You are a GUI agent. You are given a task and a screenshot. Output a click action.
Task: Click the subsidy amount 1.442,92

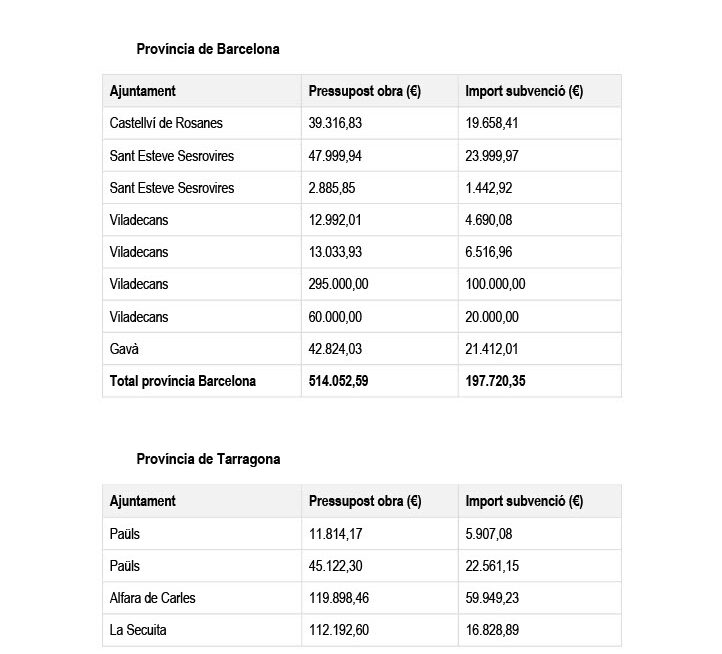coord(490,188)
